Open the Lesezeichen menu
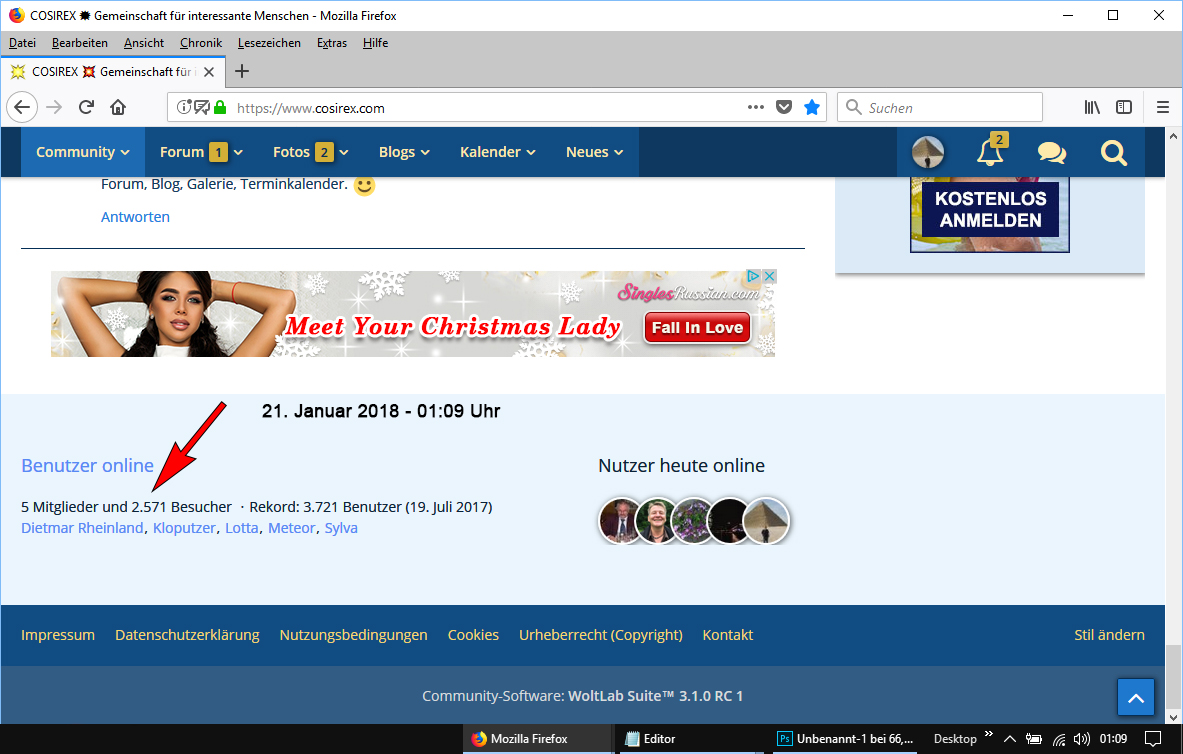 tap(267, 43)
